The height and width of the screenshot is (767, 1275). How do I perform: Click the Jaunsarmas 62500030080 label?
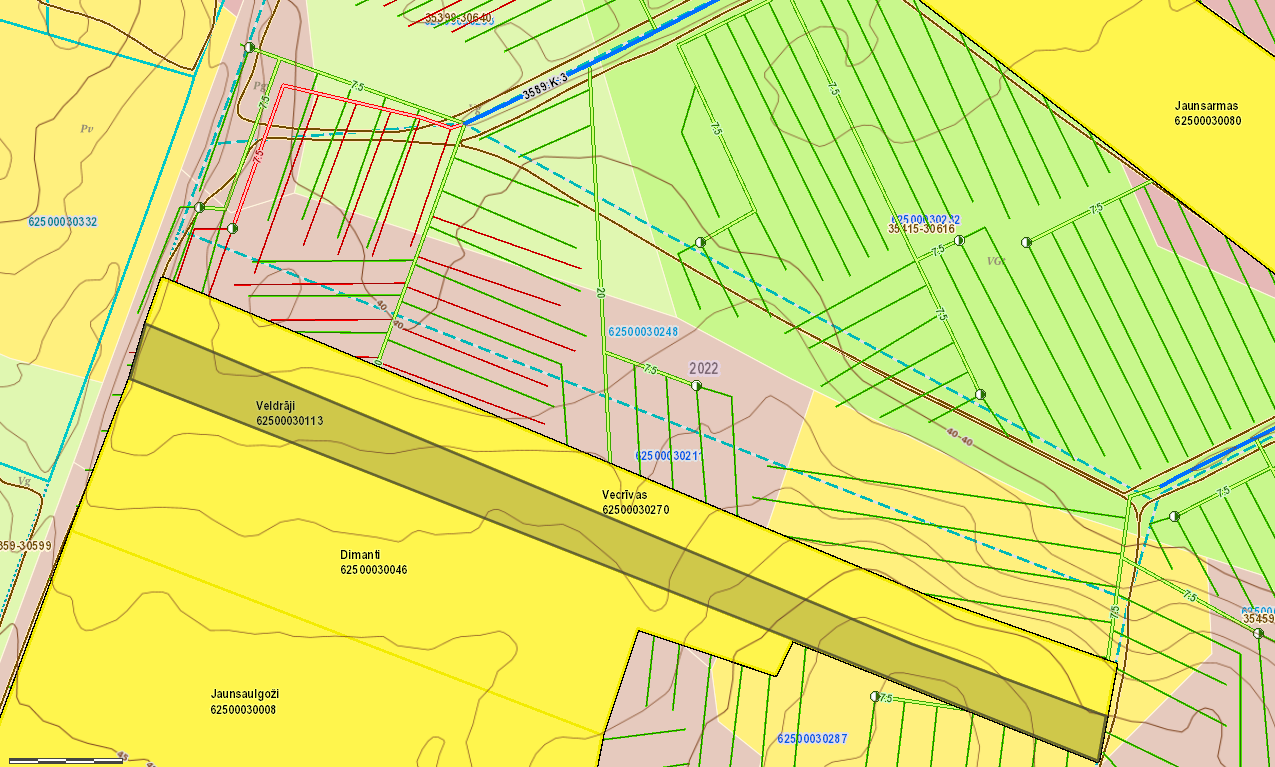[x=1207, y=112]
